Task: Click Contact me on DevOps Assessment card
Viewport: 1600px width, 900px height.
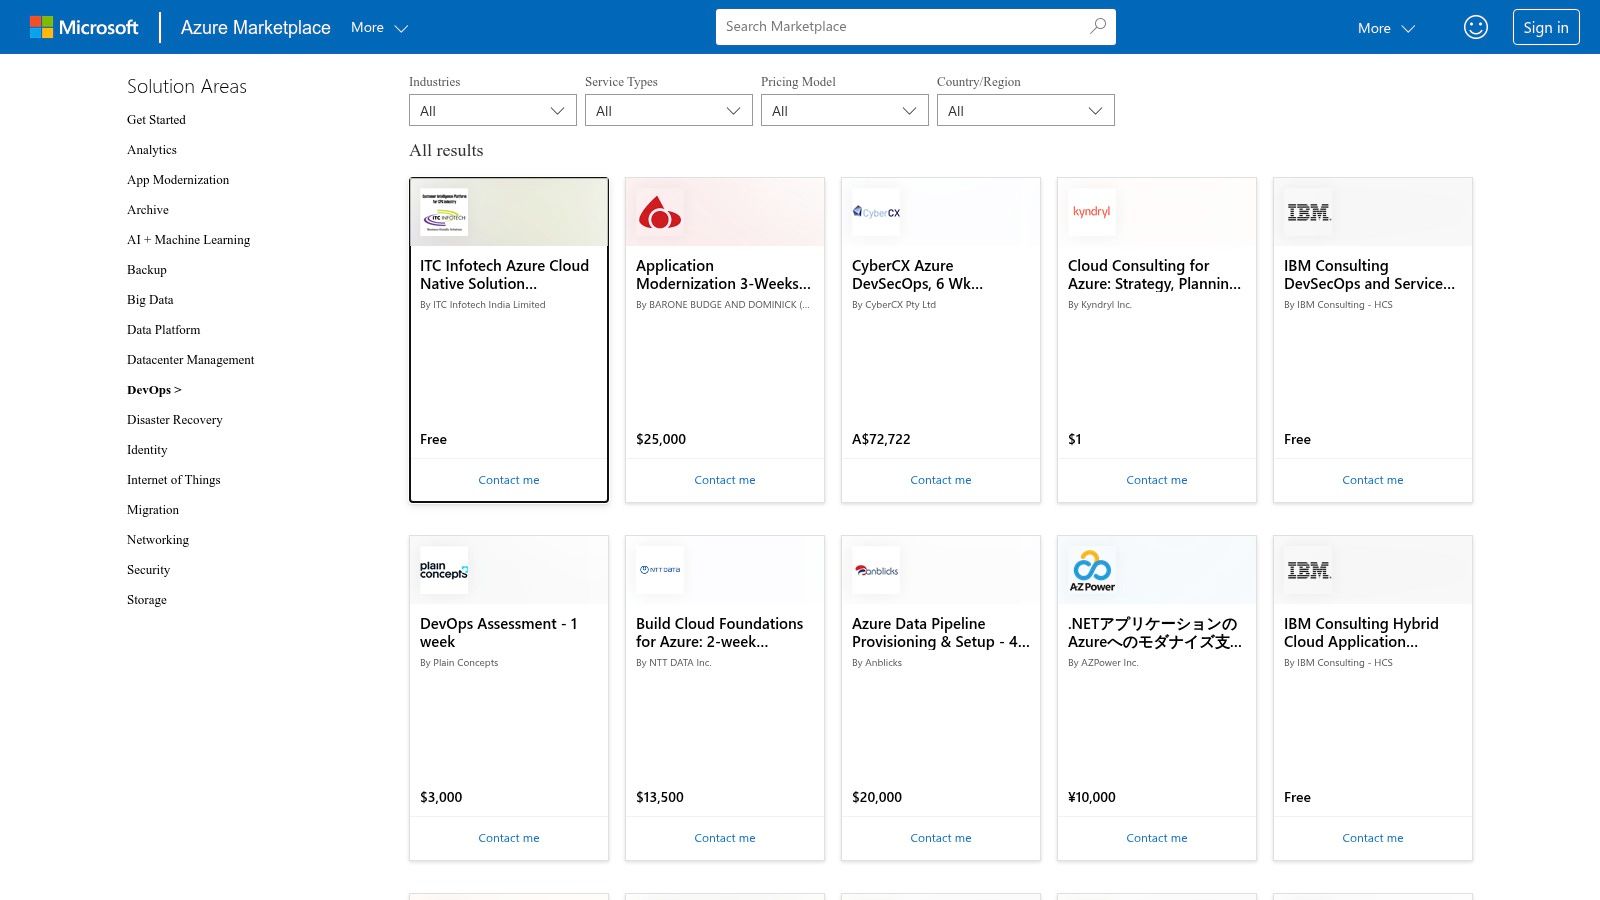Action: pos(508,838)
